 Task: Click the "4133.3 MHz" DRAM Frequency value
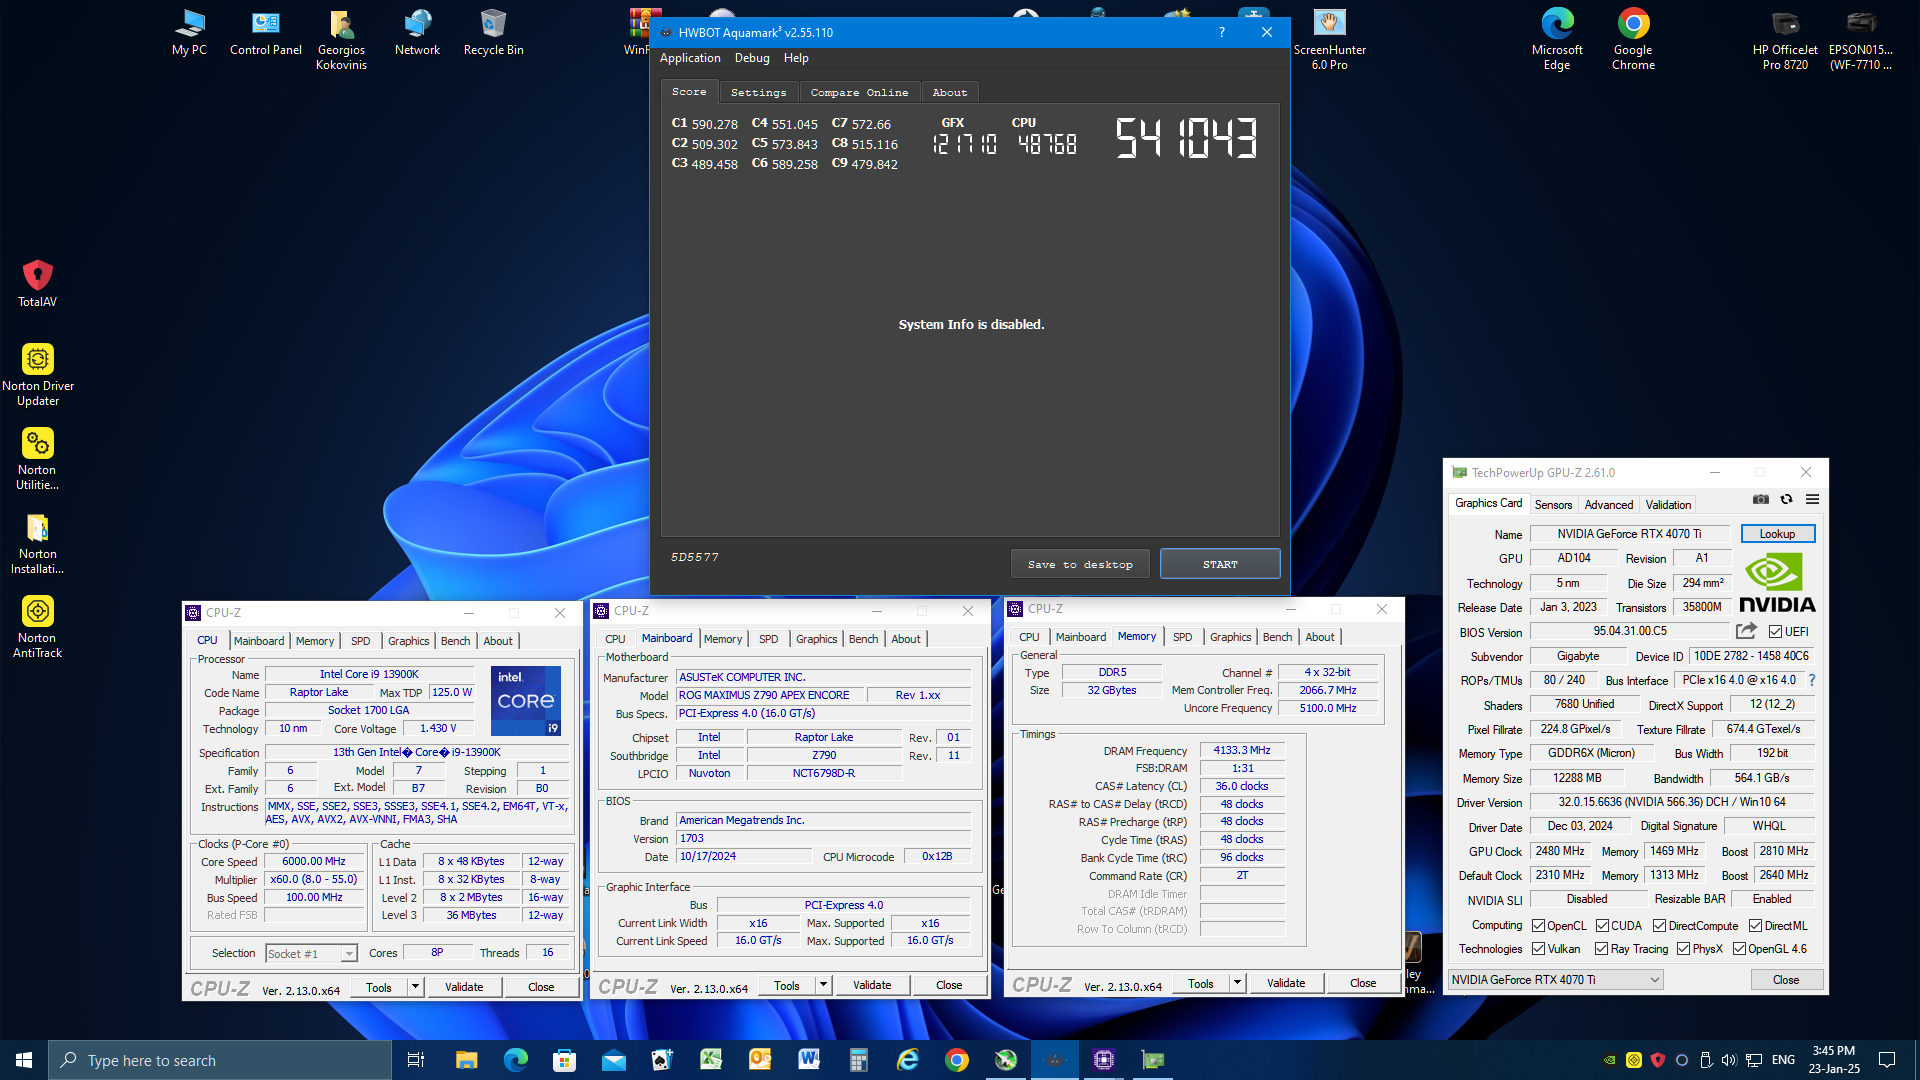(1242, 750)
